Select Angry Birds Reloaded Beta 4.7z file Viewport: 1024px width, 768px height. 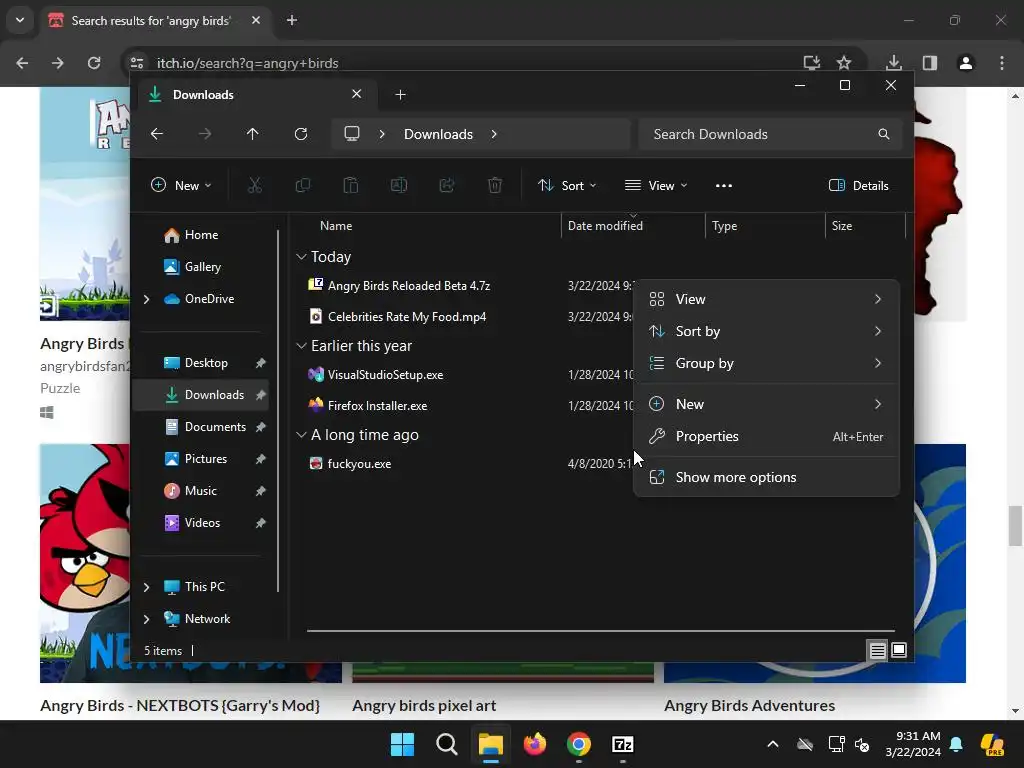[x=408, y=286]
